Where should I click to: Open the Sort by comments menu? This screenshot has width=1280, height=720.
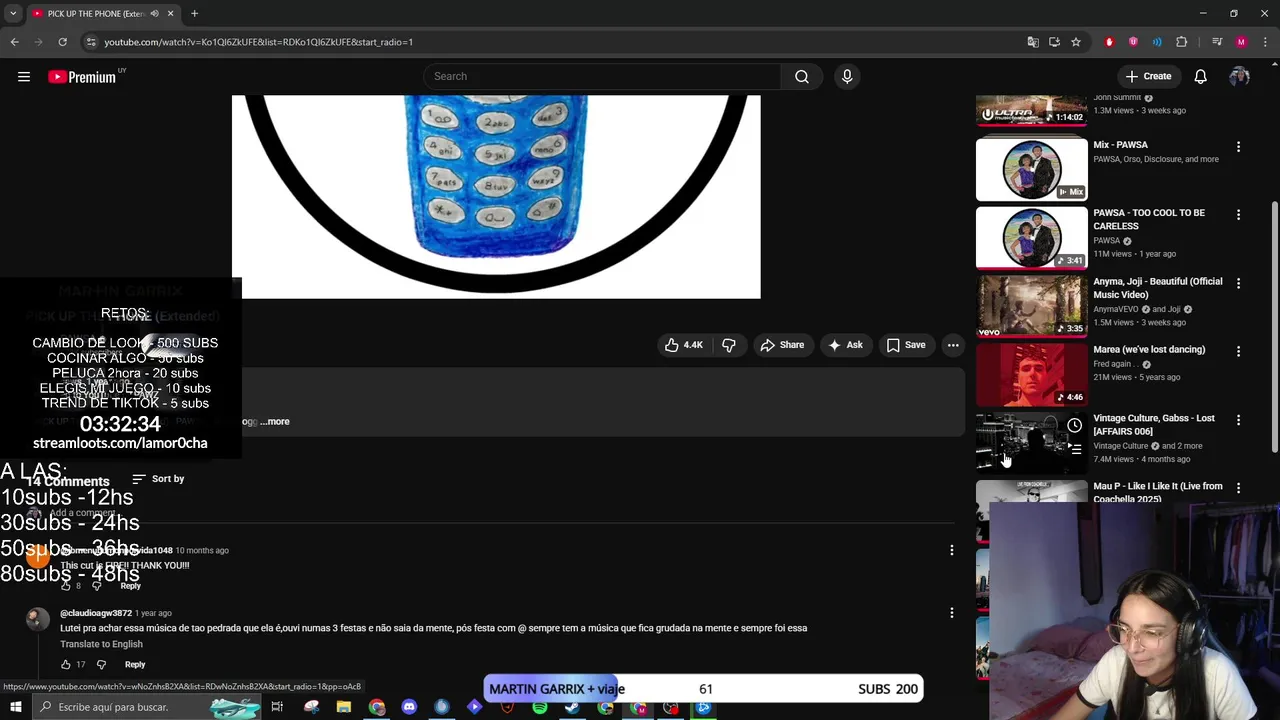(x=158, y=479)
